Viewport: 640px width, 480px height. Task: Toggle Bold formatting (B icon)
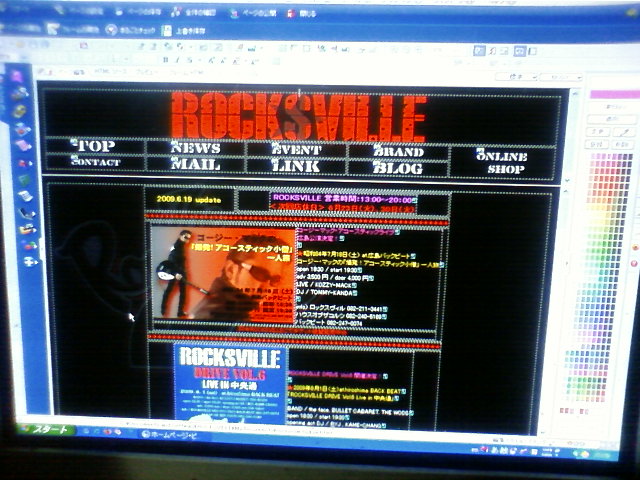(x=165, y=60)
